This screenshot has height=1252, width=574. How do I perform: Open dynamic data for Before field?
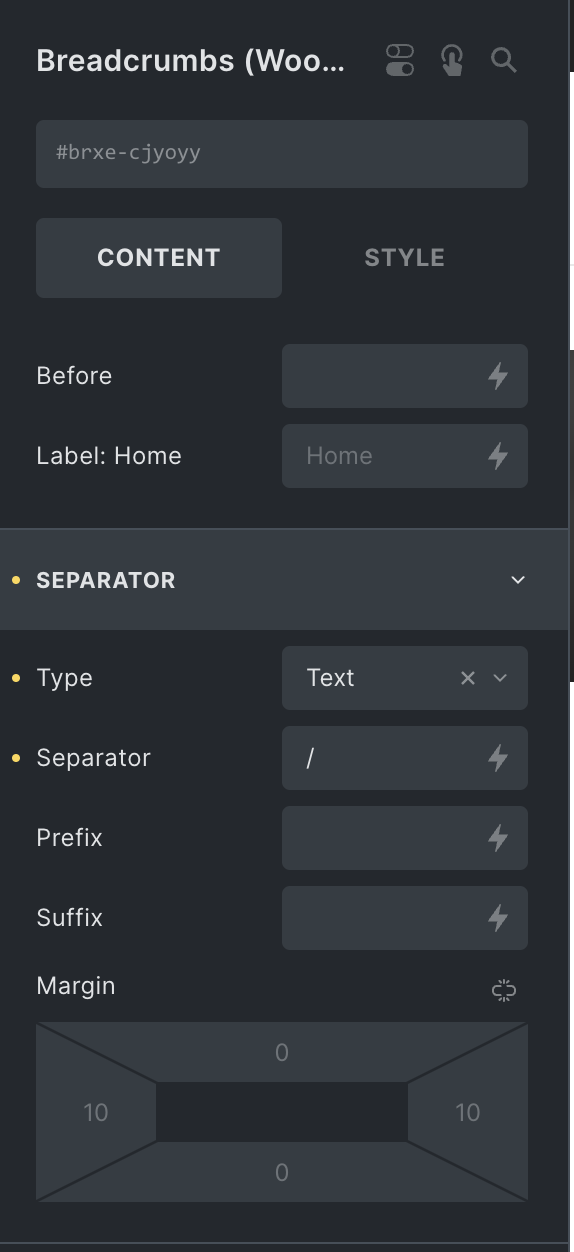point(497,376)
